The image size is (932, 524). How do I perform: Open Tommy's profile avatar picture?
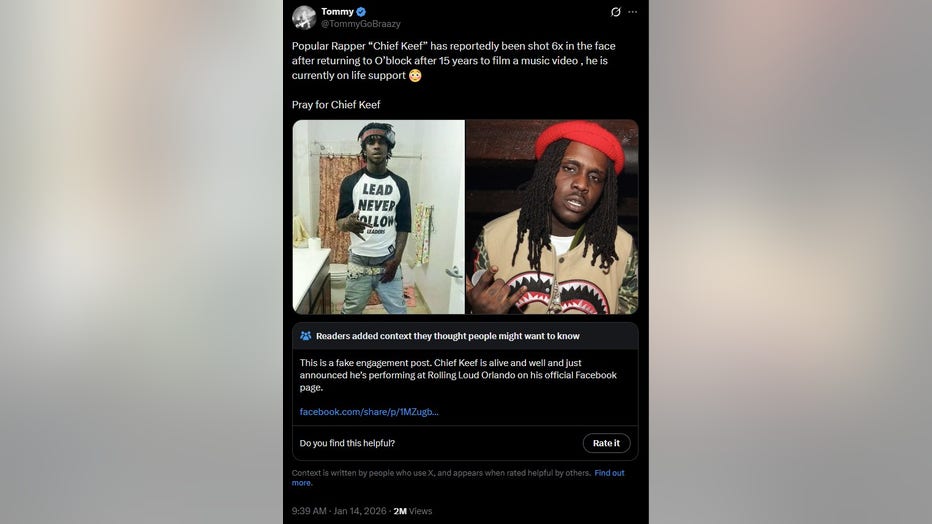[304, 17]
